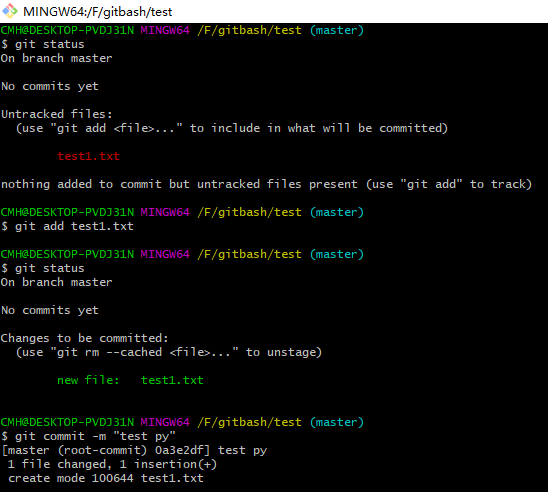548x492 pixels.
Task: Click the topmost CMH@DESKTOP-PVDJ31N prompt line
Action: coord(182,30)
